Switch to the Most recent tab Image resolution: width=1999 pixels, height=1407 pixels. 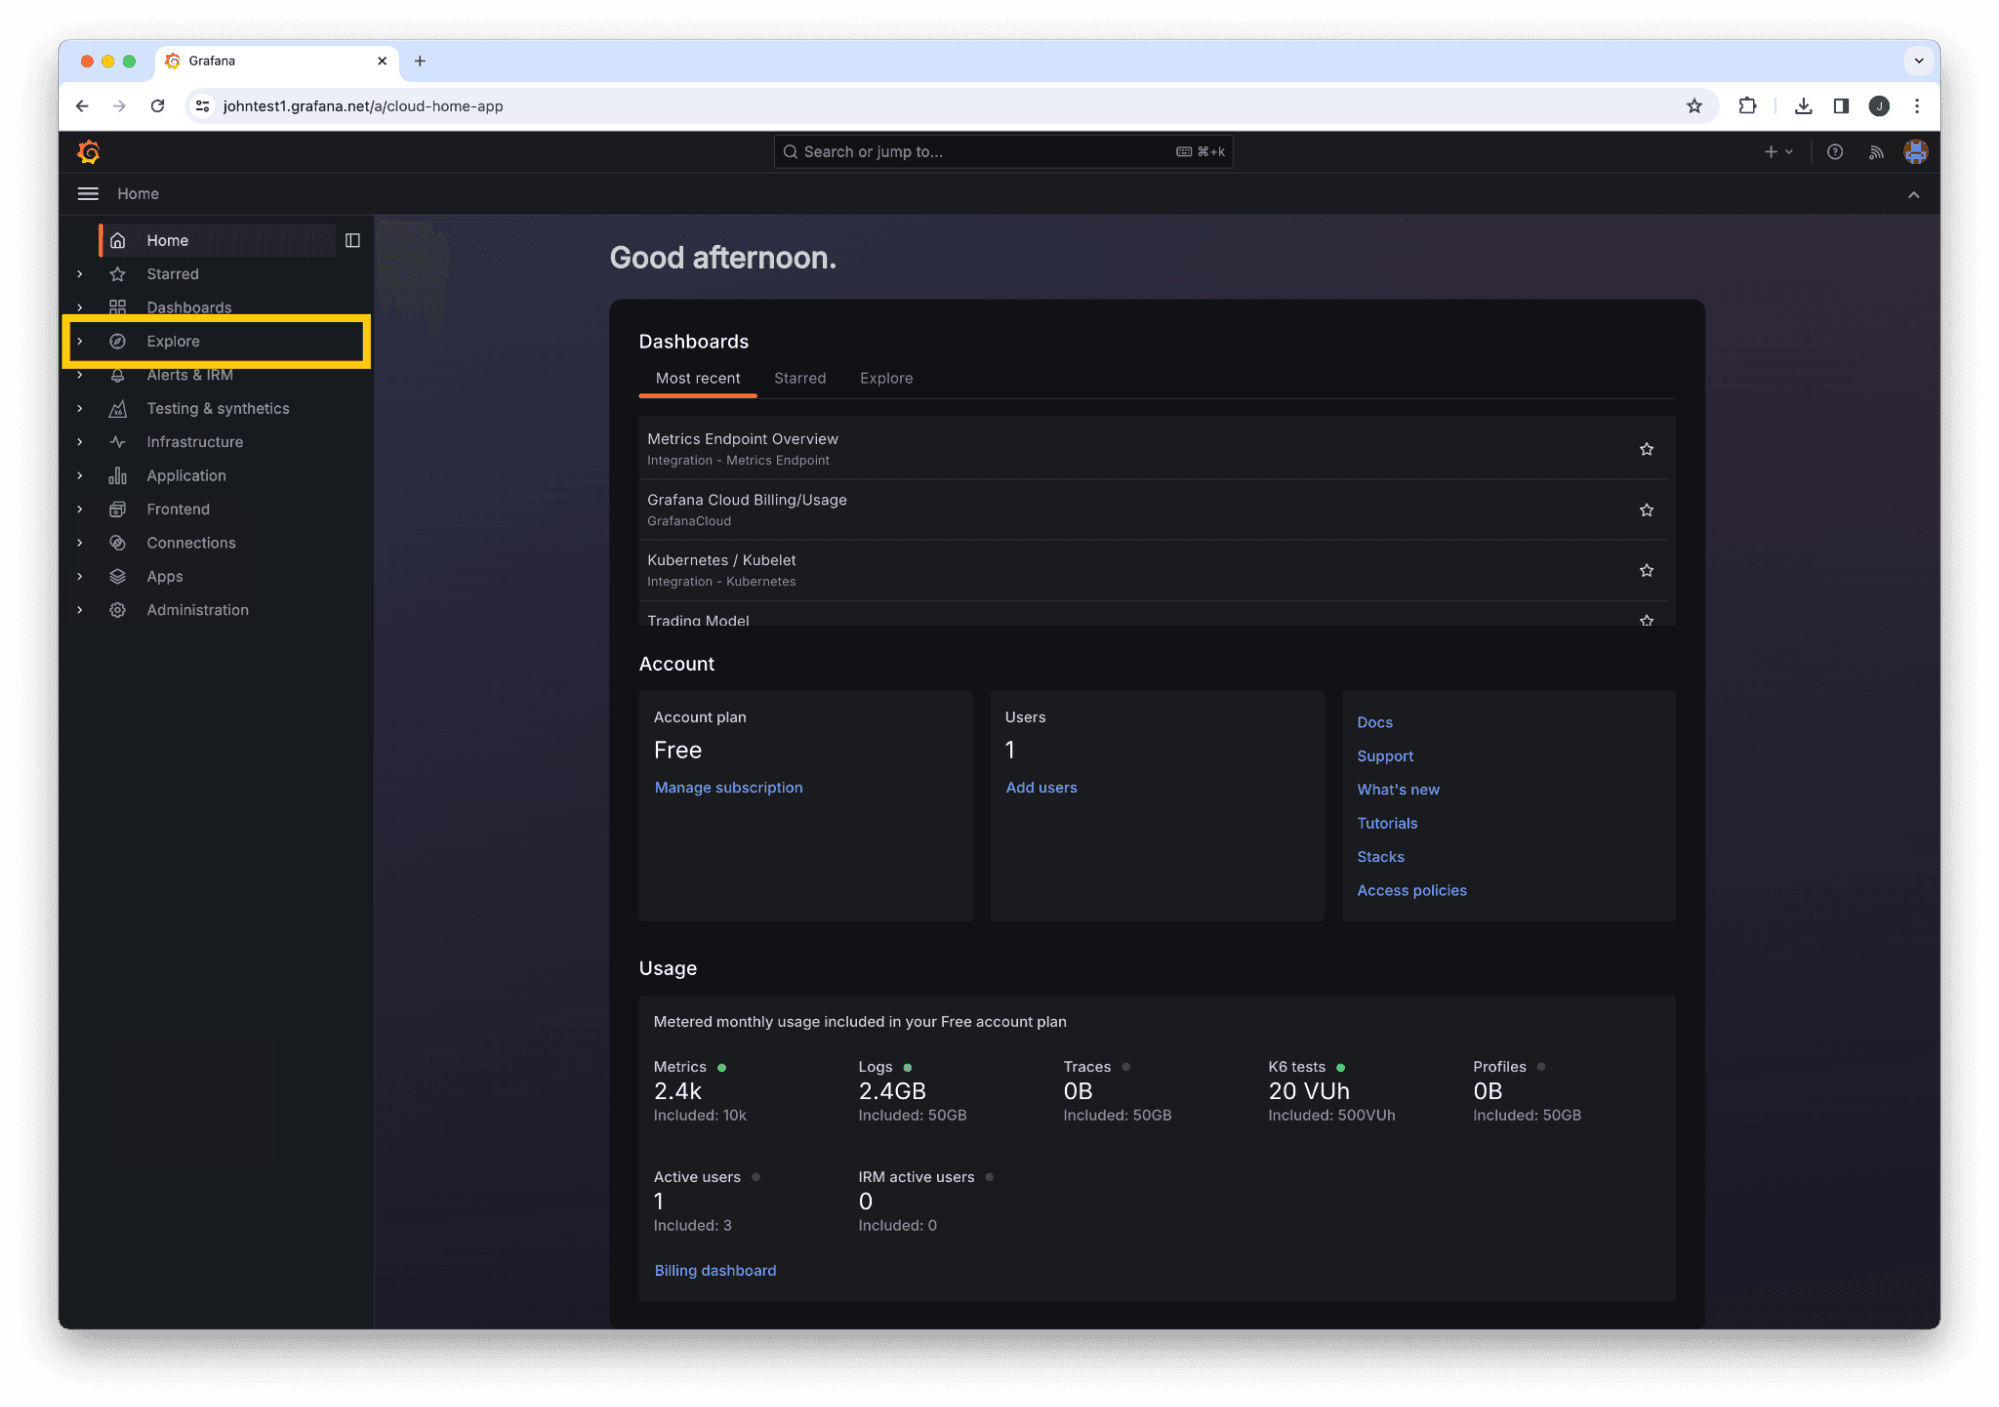(x=698, y=378)
